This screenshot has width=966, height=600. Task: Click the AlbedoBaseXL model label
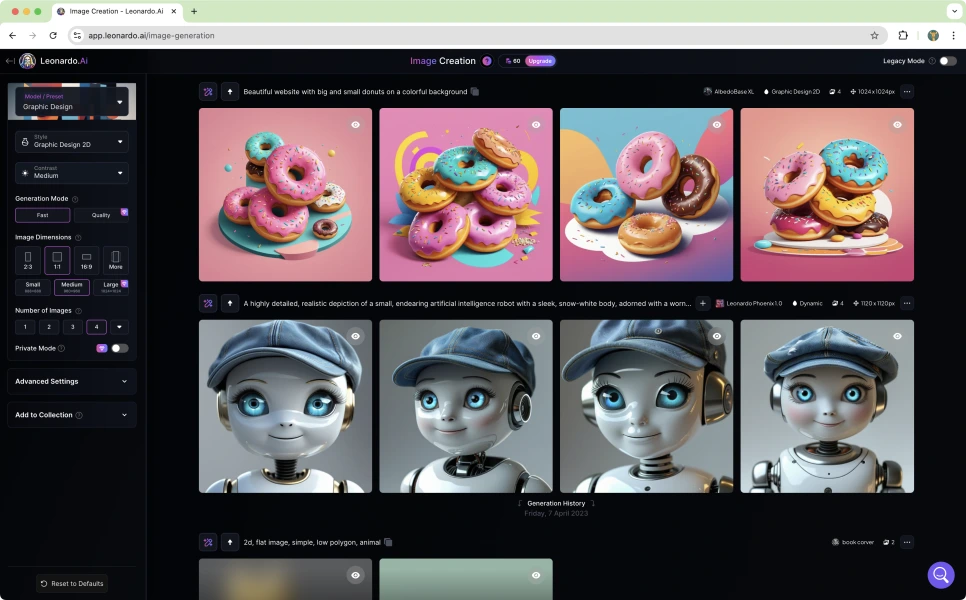coord(729,92)
